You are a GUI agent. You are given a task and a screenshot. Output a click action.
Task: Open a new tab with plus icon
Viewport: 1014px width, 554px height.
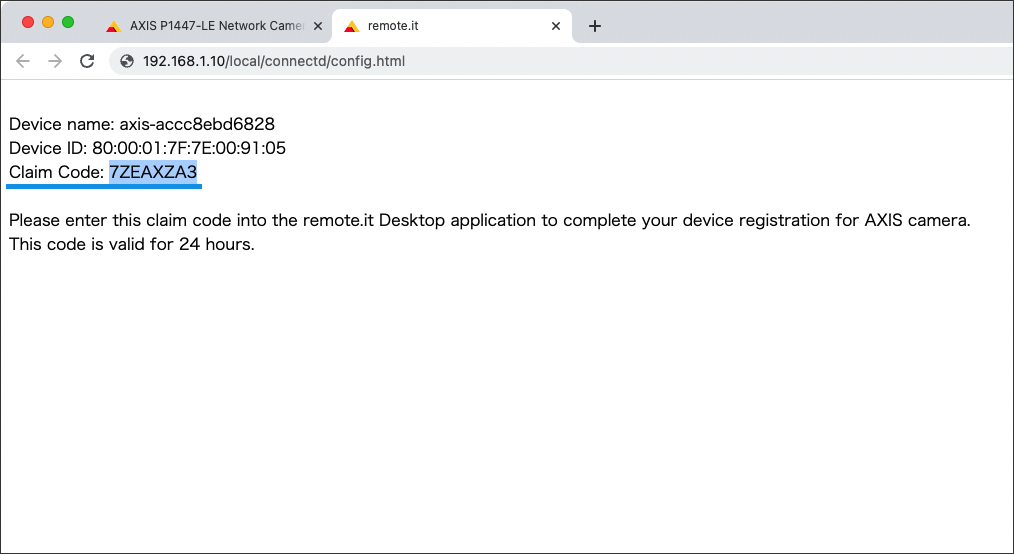595,26
